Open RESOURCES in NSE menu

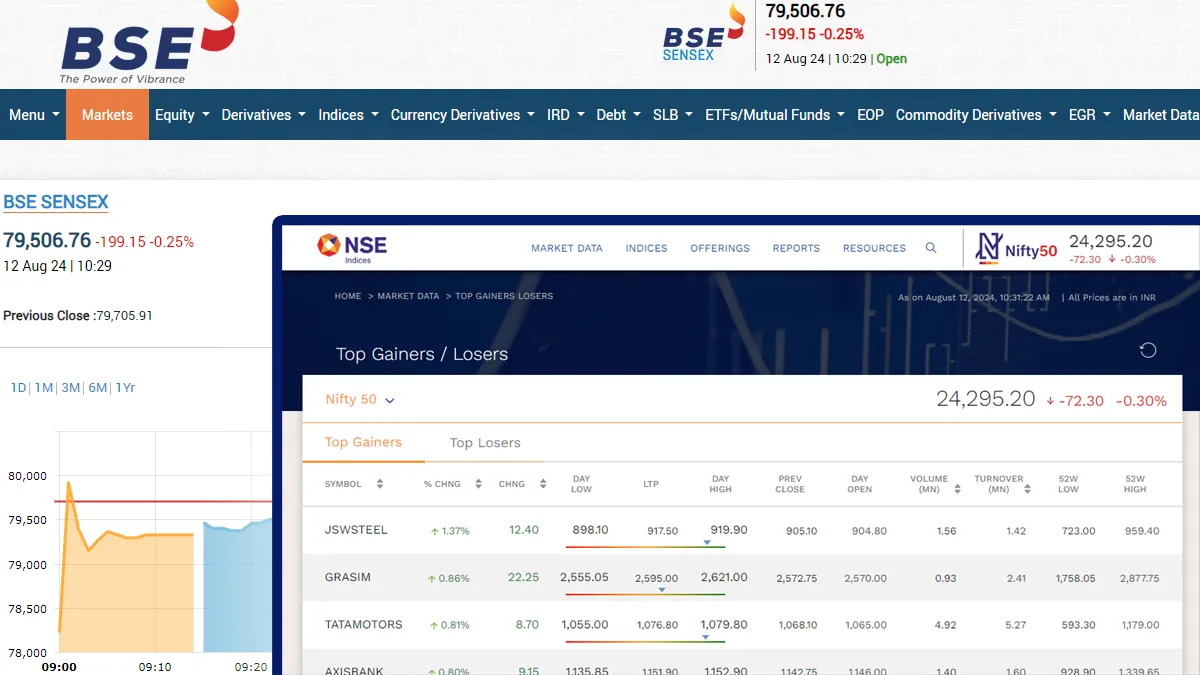tap(874, 248)
